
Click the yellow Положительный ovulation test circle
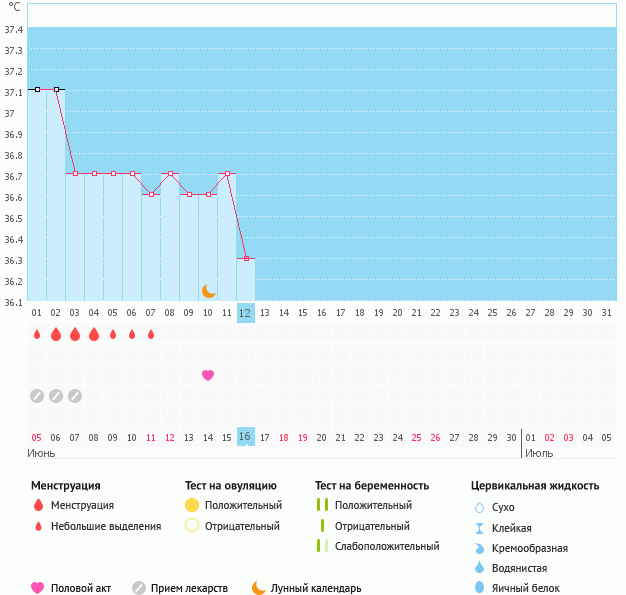click(x=192, y=505)
